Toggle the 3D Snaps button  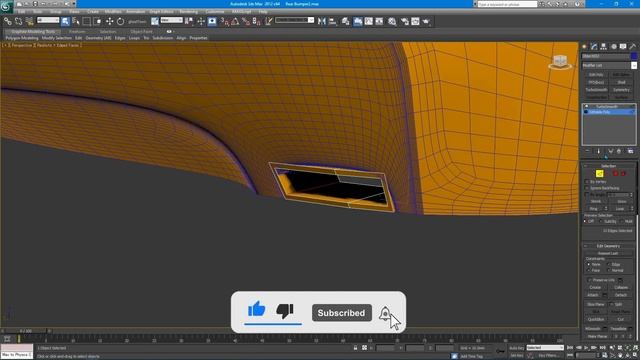click(224, 21)
